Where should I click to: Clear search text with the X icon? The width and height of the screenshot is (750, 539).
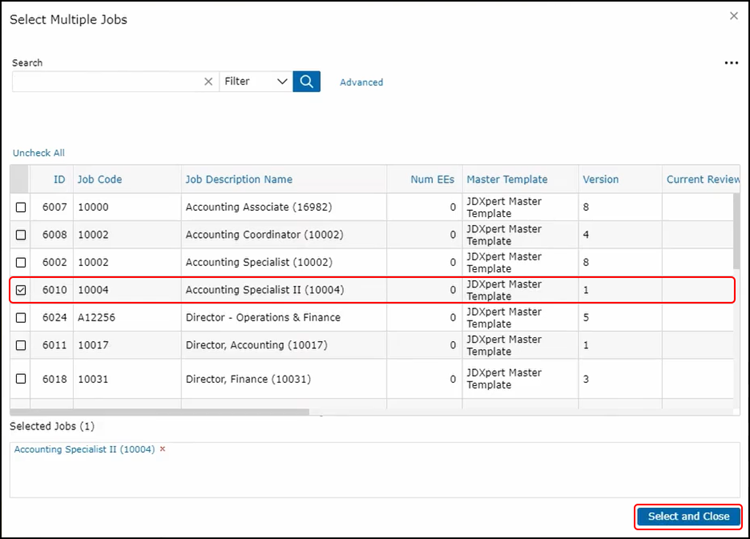208,82
